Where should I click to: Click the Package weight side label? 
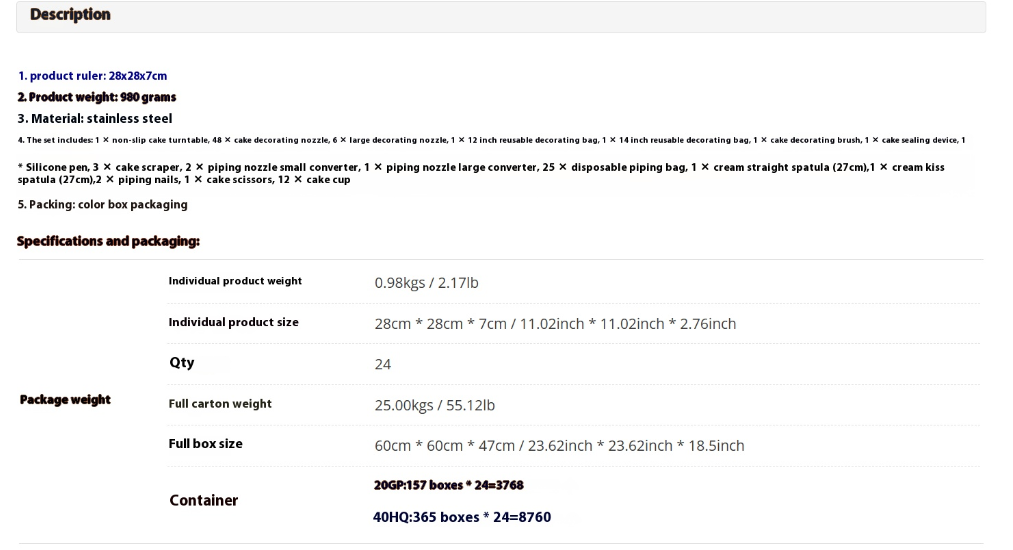pos(65,400)
